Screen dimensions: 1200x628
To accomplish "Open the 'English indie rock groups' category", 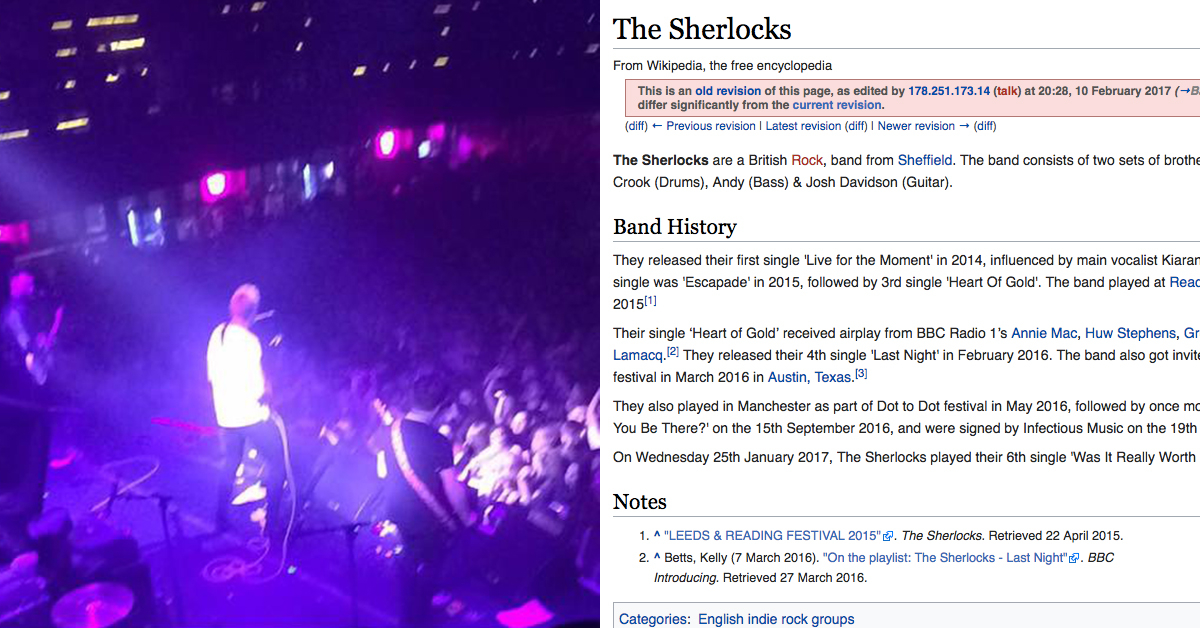I will [776, 619].
